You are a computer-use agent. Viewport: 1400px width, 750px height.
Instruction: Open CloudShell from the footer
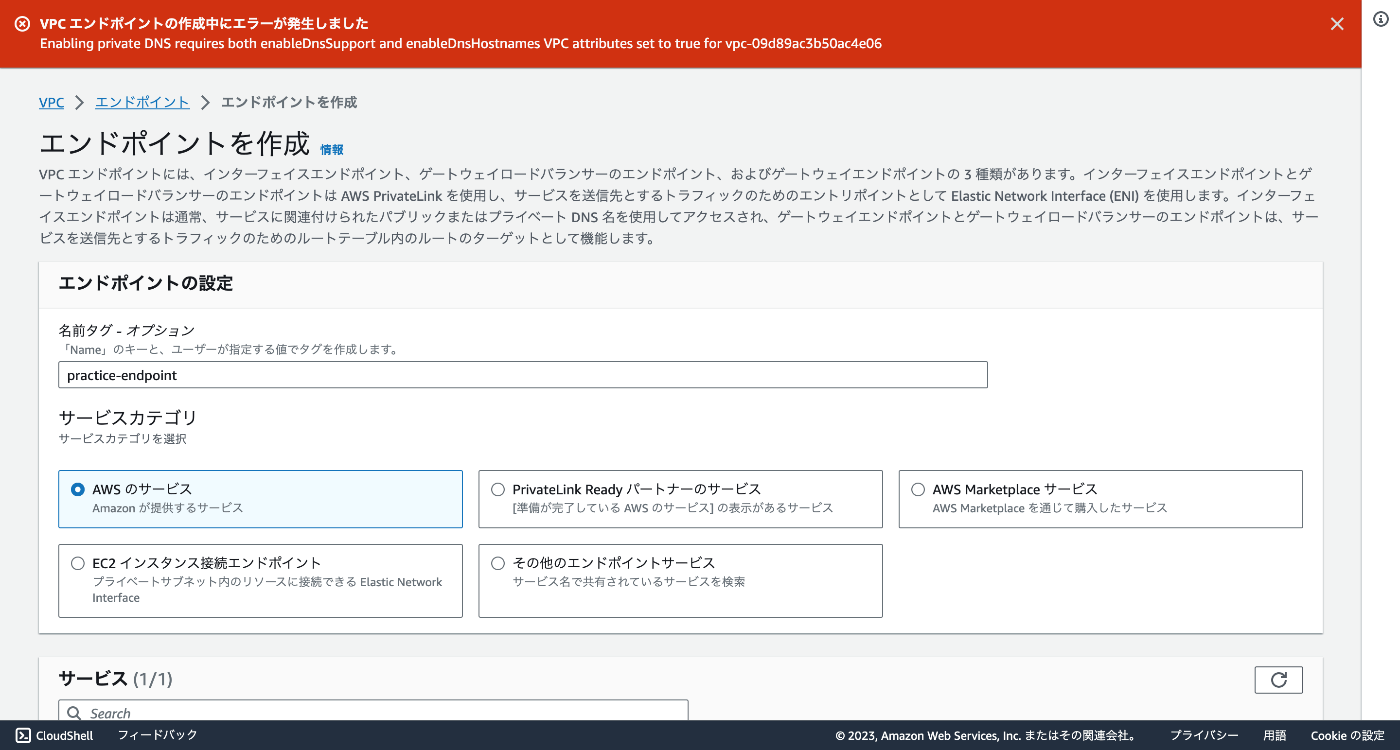[x=55, y=735]
